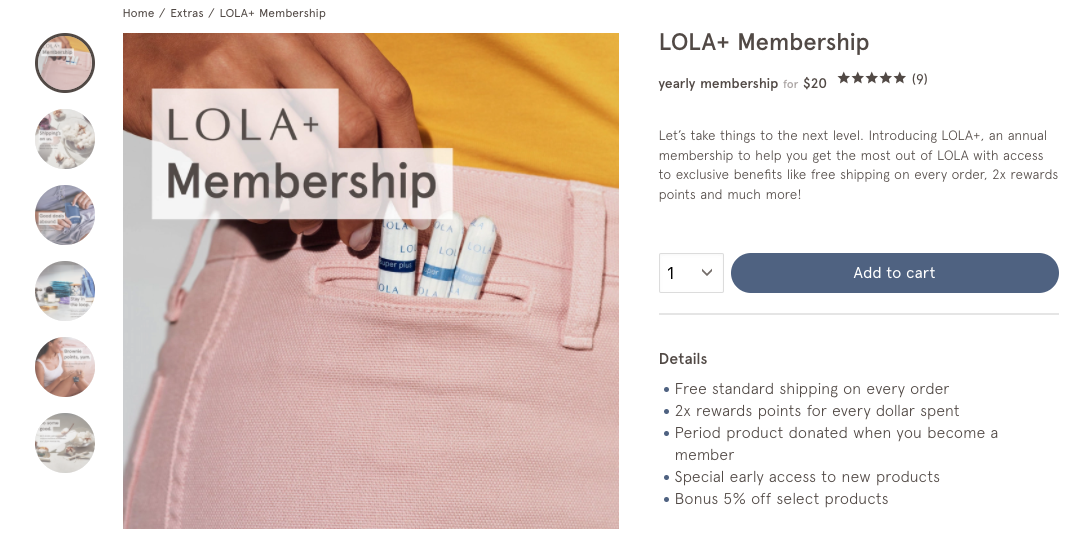Click the five-star rating icons
This screenshot has width=1079, height=543.
click(x=872, y=78)
